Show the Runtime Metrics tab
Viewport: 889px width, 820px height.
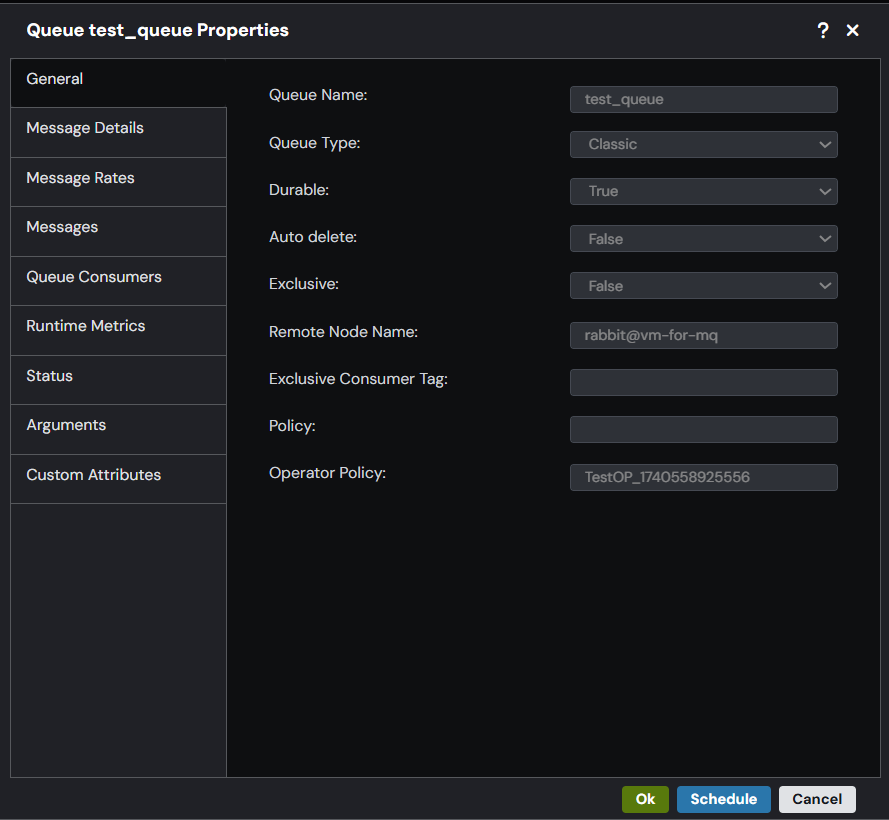[118, 326]
